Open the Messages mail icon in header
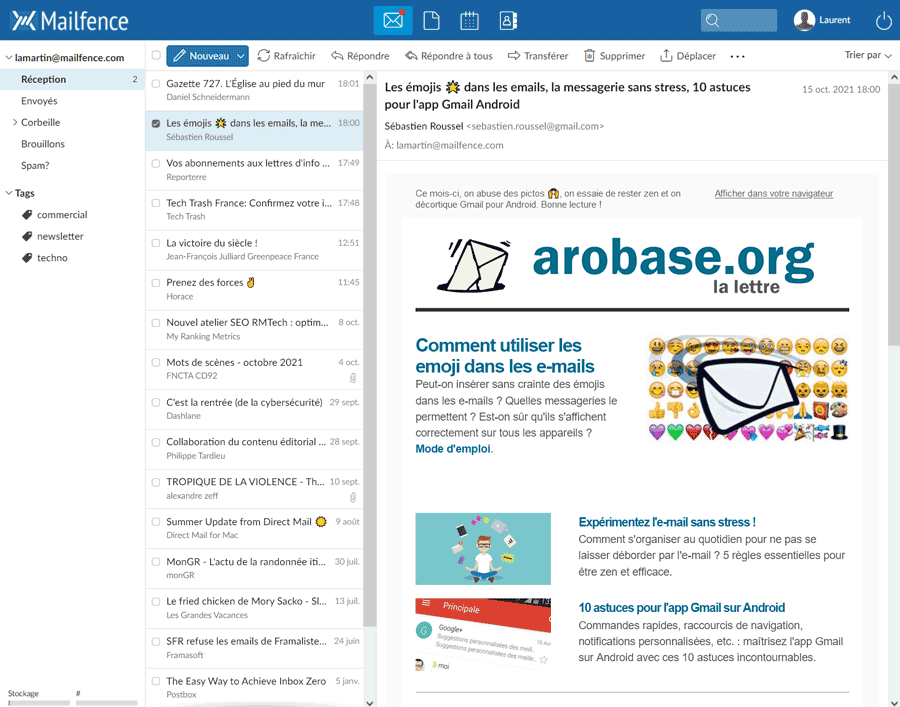The image size is (900, 707). coord(393,21)
